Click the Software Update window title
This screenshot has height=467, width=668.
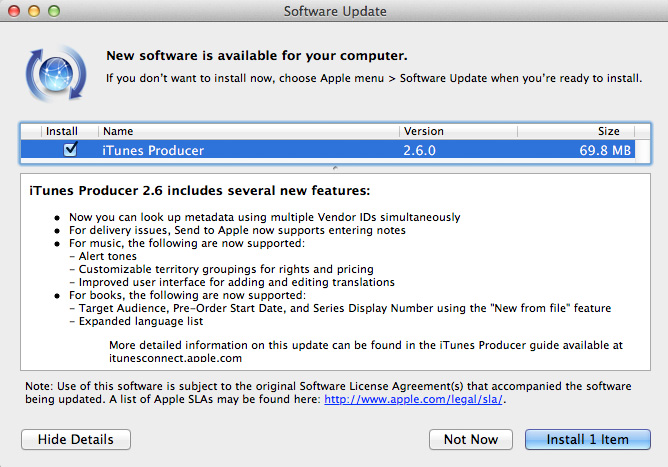coord(335,11)
